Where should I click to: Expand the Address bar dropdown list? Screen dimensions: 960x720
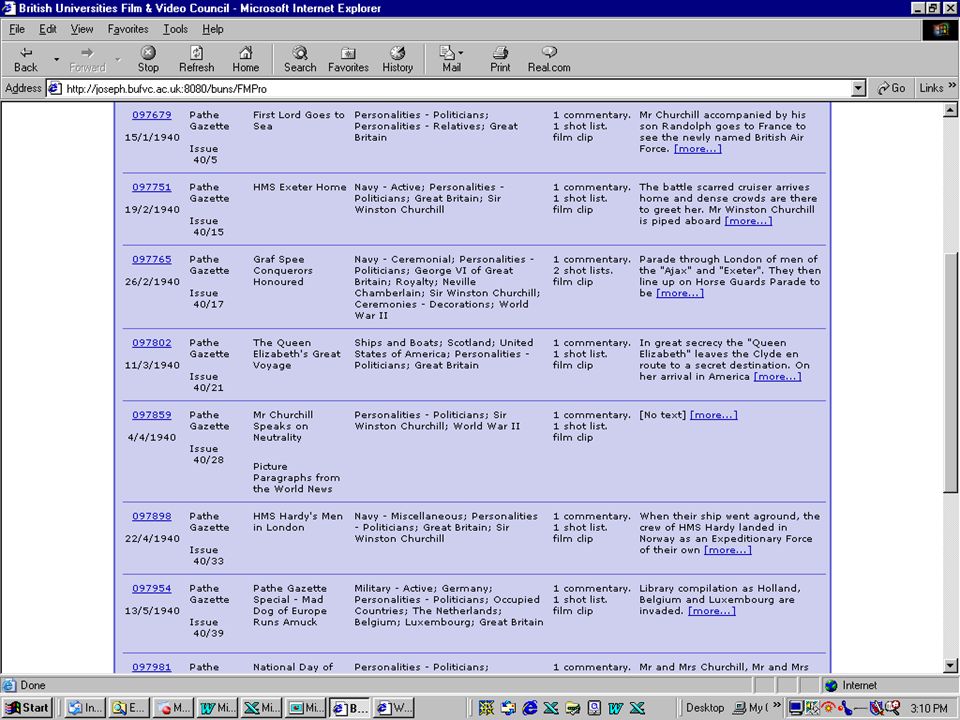858,89
